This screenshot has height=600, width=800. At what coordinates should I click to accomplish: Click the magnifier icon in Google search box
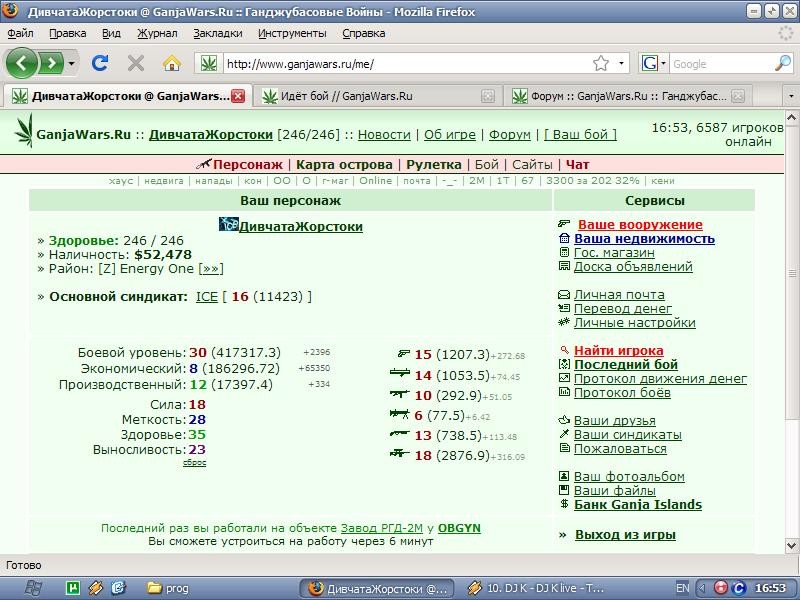click(783, 63)
